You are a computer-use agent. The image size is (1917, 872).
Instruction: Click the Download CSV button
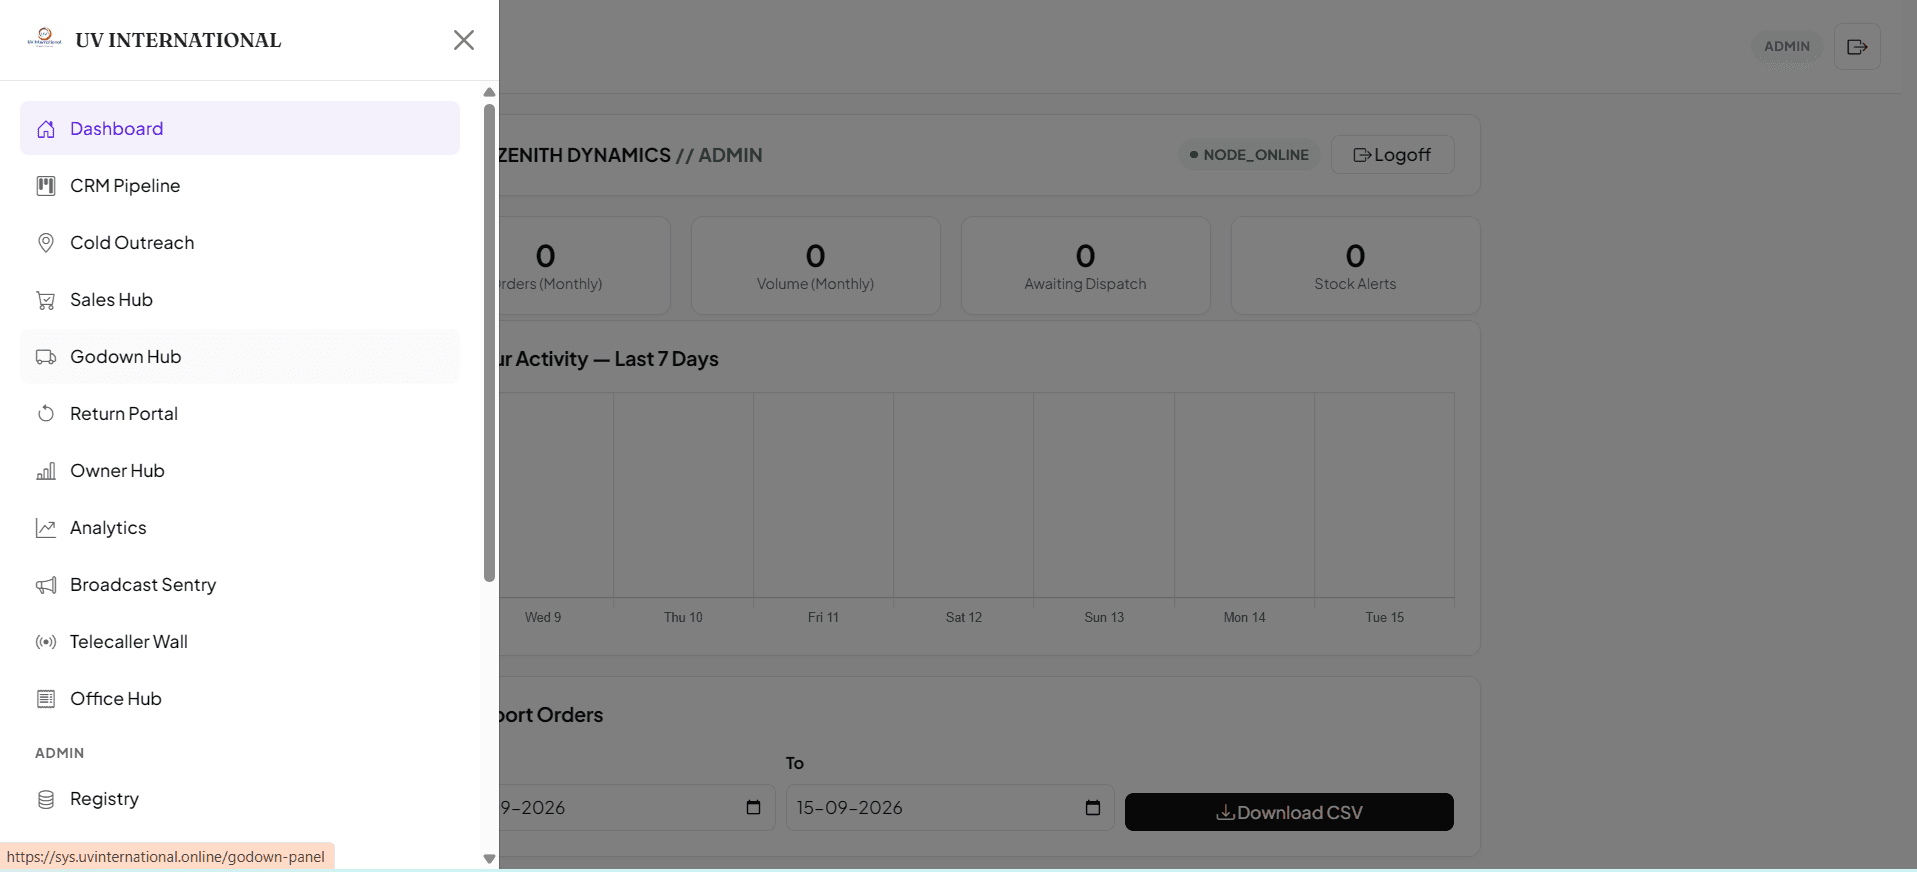click(1289, 812)
